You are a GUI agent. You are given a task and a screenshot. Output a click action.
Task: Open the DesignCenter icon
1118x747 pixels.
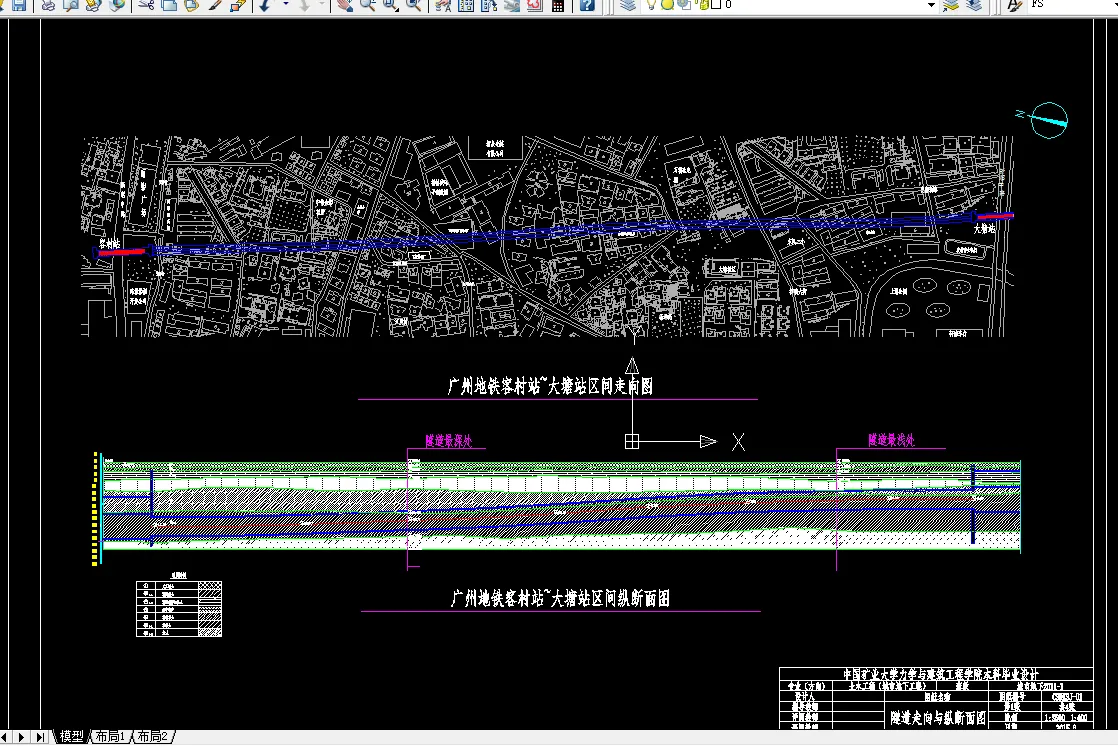(x=466, y=5)
